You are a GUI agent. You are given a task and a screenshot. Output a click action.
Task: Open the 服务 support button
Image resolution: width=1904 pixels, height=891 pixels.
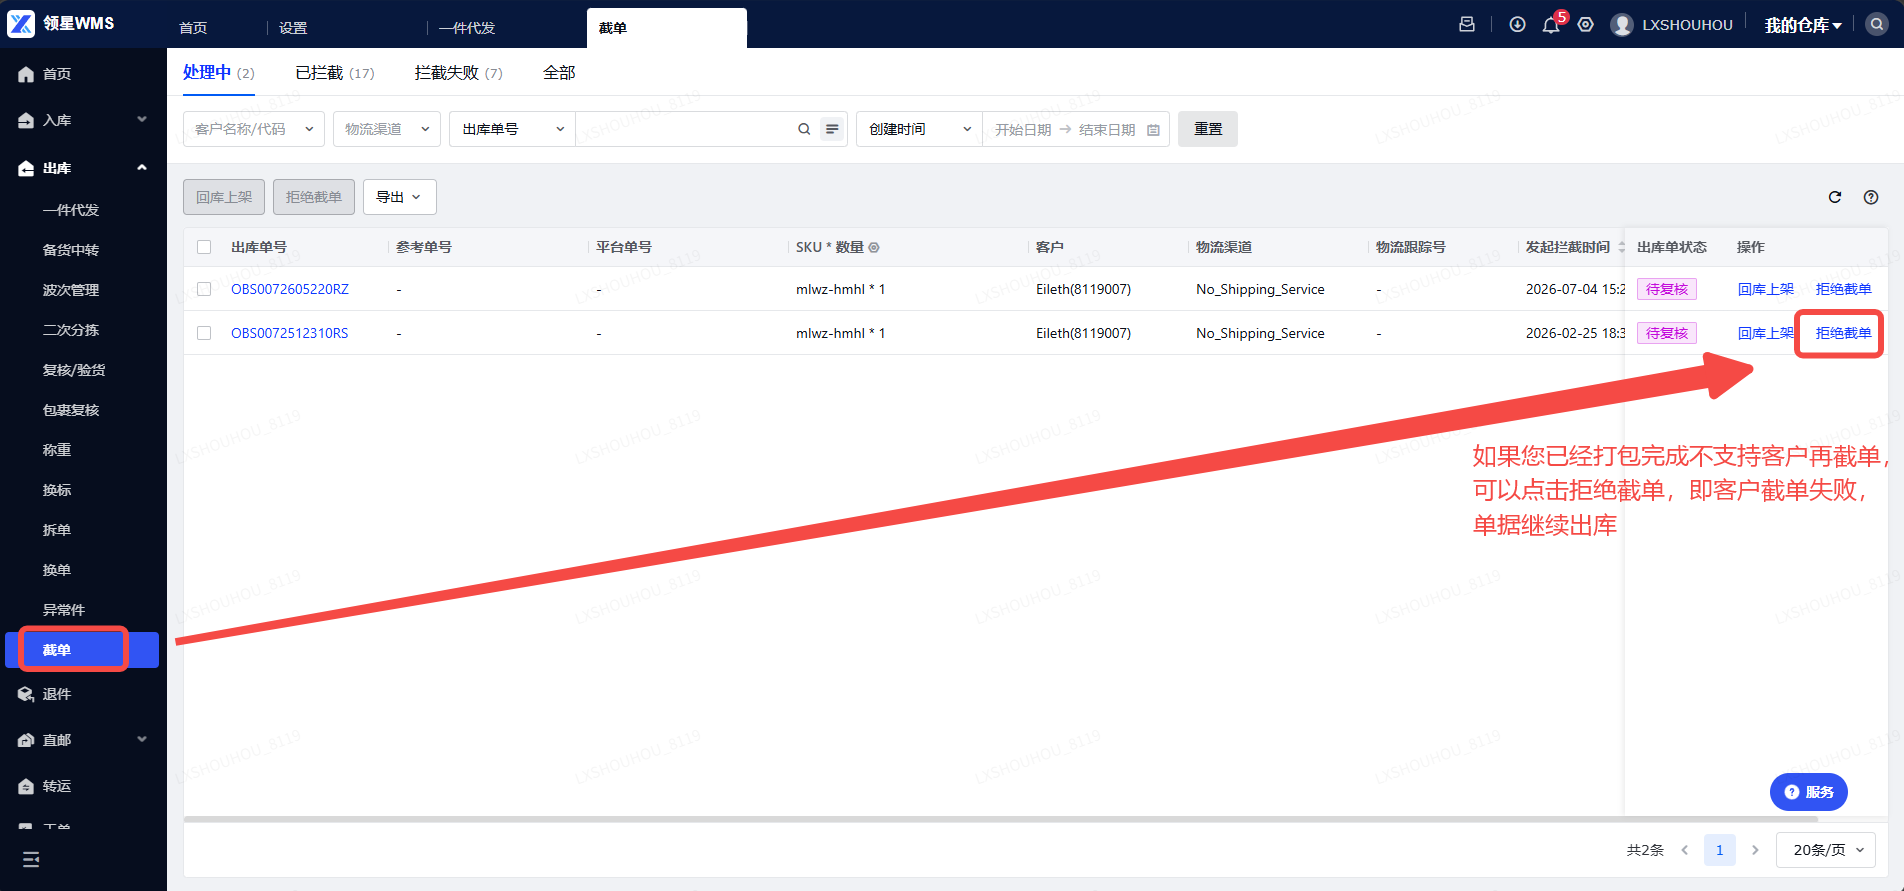1809,792
